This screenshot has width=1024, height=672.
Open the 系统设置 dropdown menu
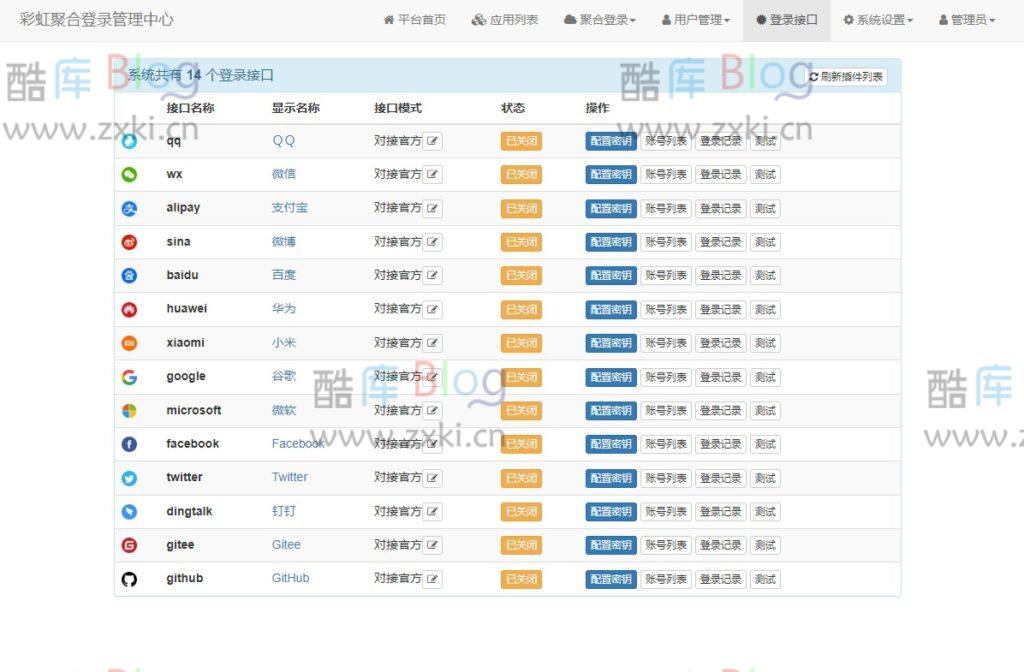877,19
